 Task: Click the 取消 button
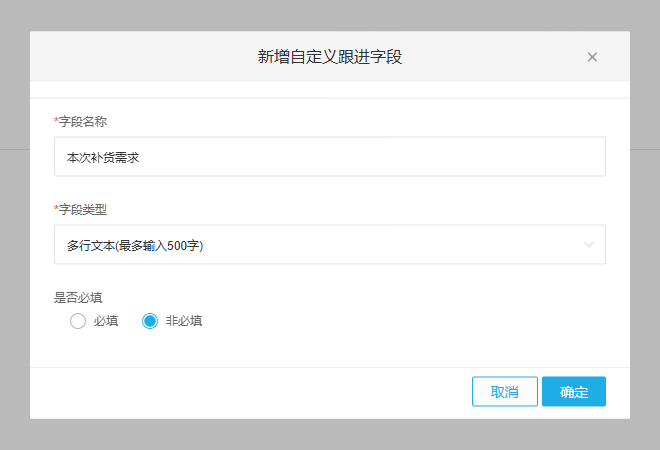tap(505, 391)
